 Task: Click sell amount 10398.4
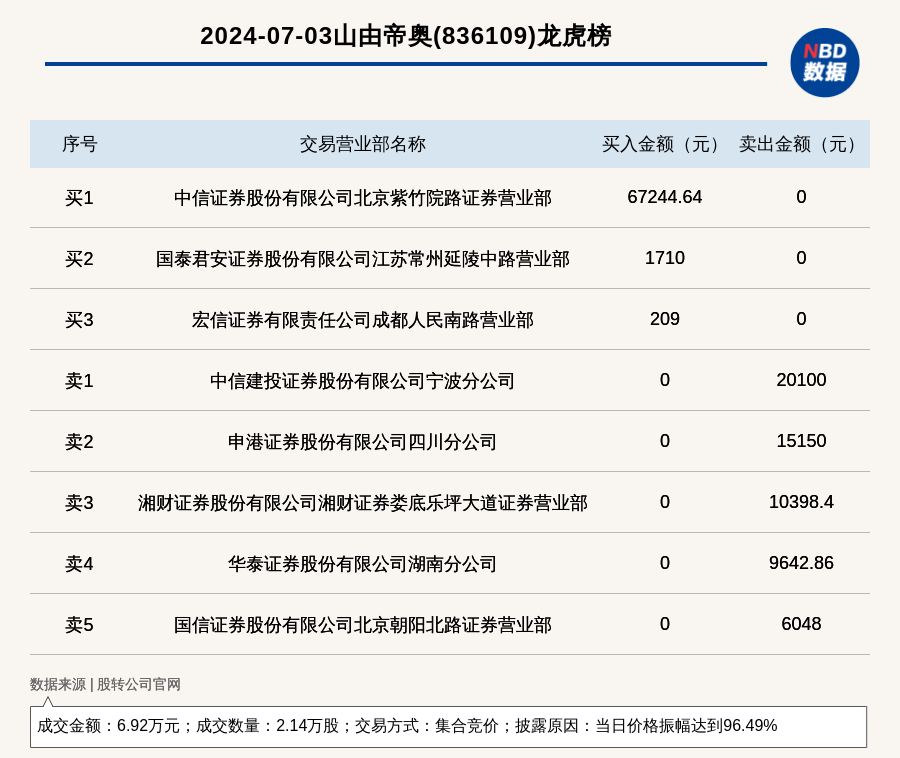[x=801, y=502]
